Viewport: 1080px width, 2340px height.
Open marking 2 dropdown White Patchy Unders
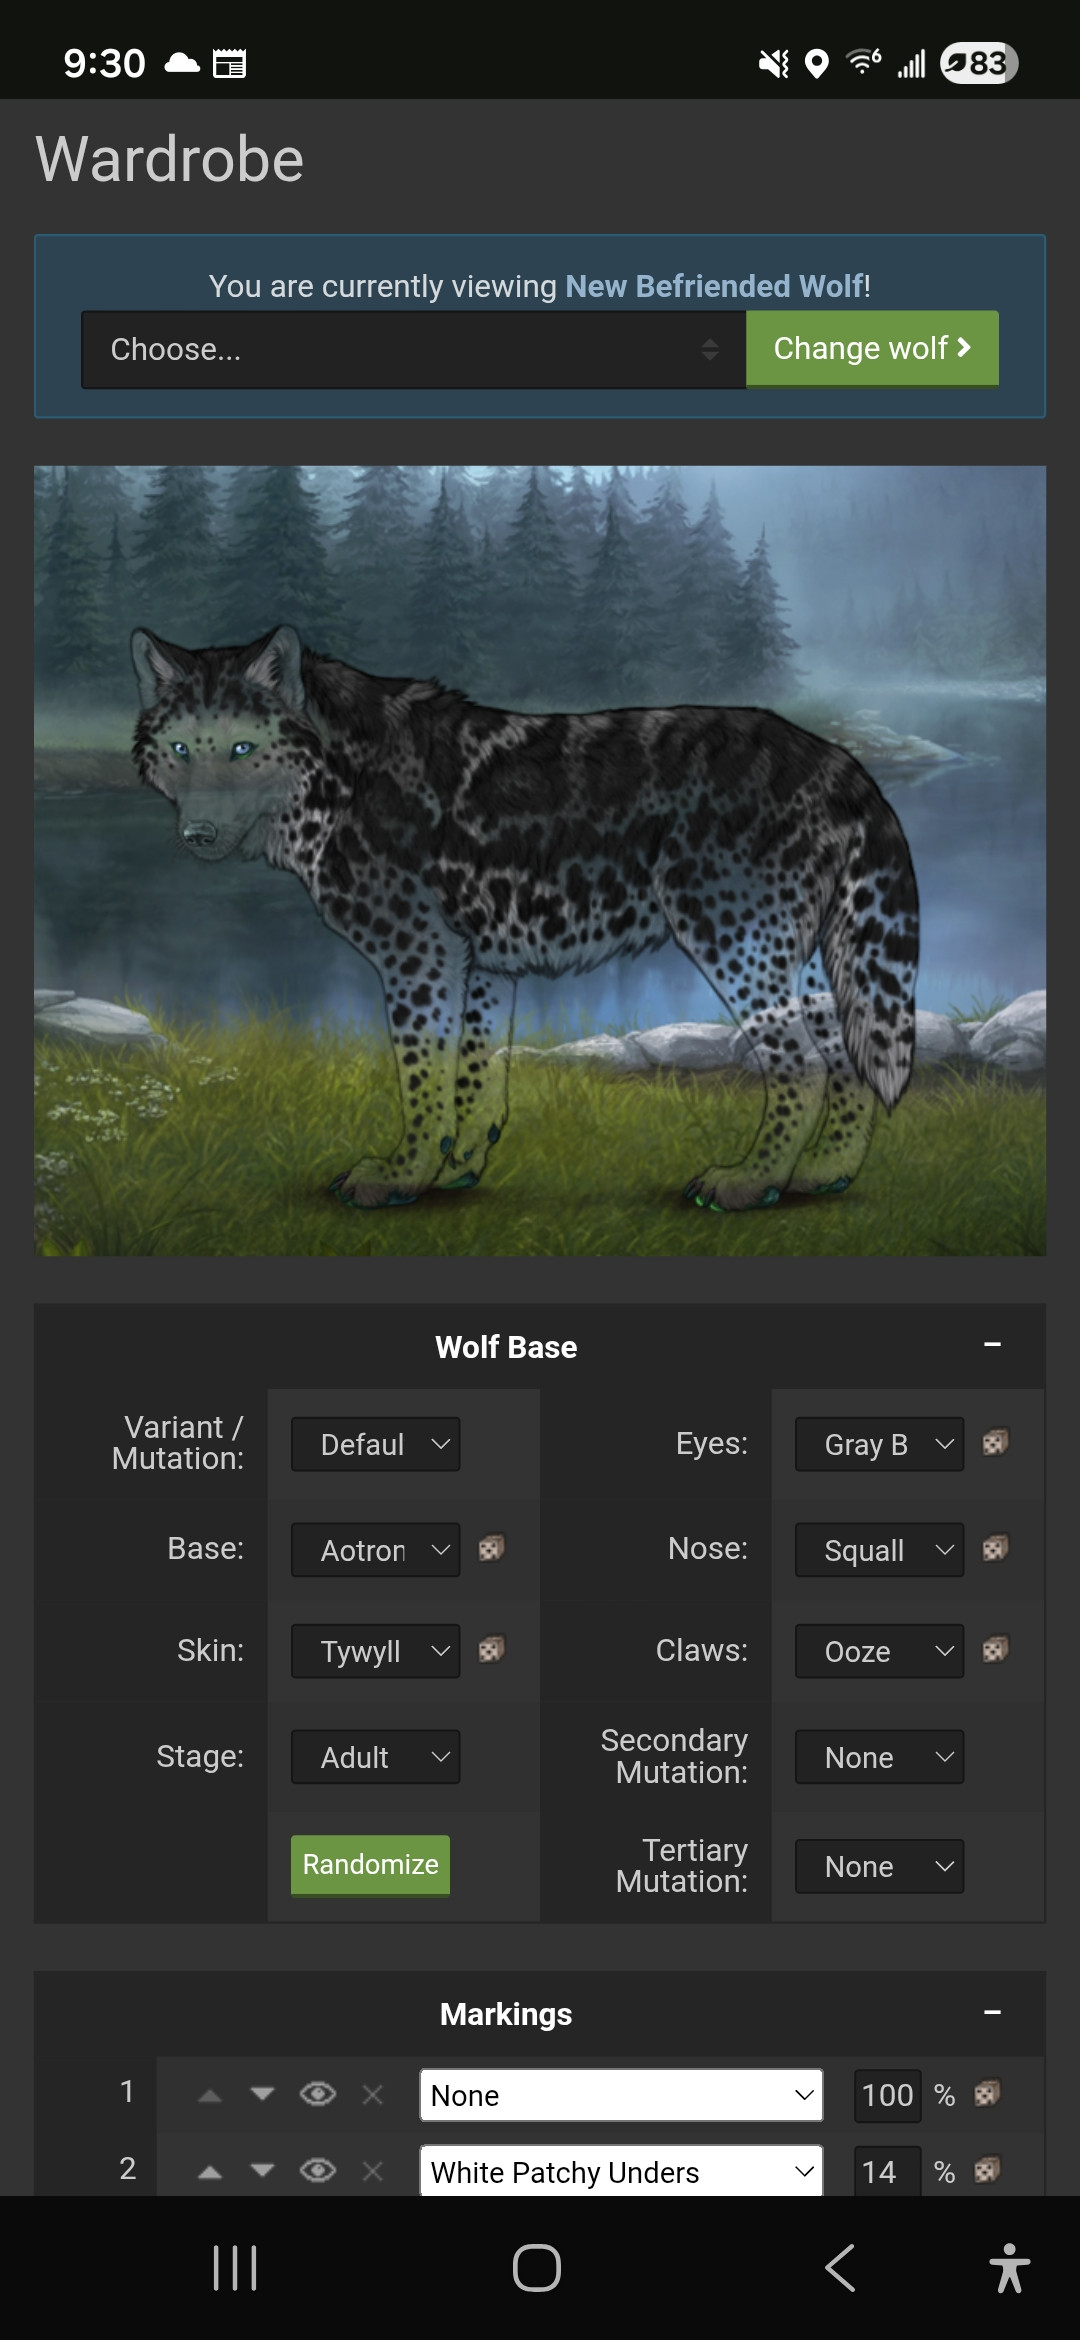click(x=621, y=2171)
